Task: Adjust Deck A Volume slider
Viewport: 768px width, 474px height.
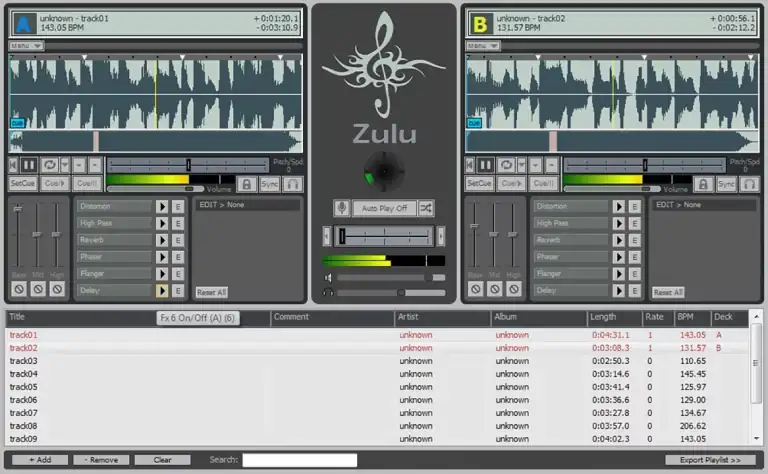Action: [156, 189]
